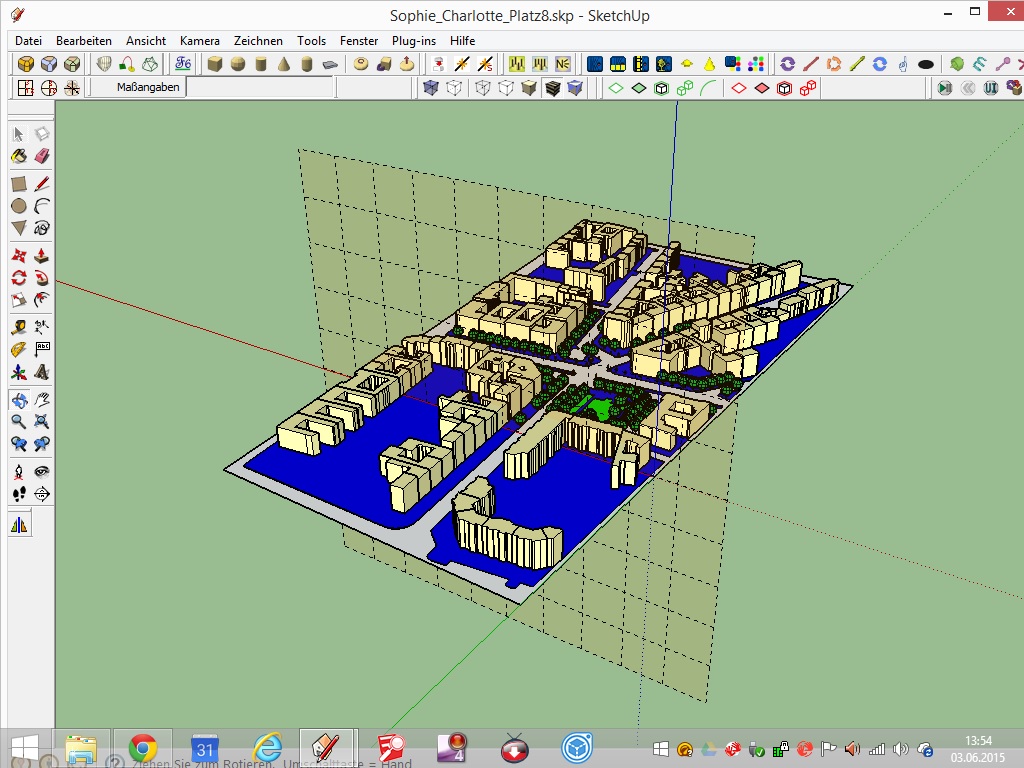Click the cone shape icon
1024x768 pixels.
pyautogui.click(x=284, y=64)
